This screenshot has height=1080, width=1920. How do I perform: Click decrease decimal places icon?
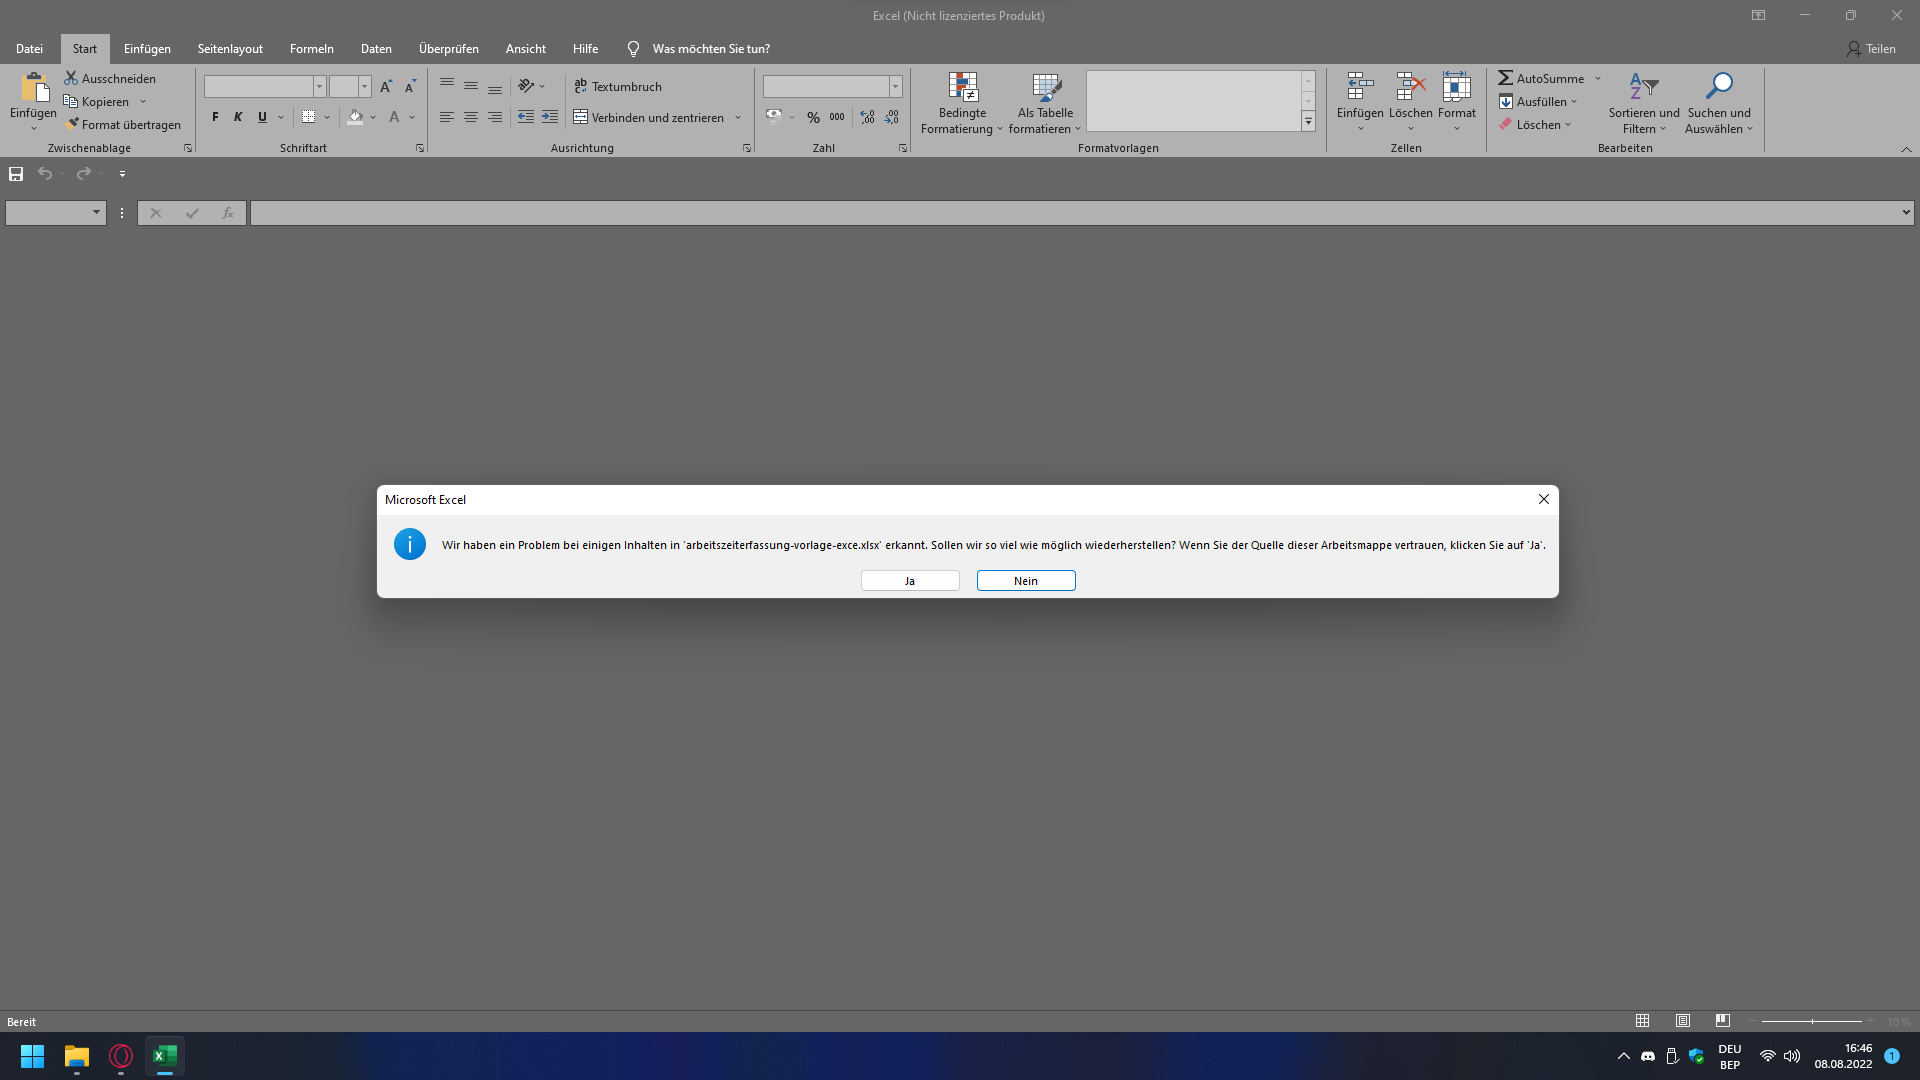(891, 117)
